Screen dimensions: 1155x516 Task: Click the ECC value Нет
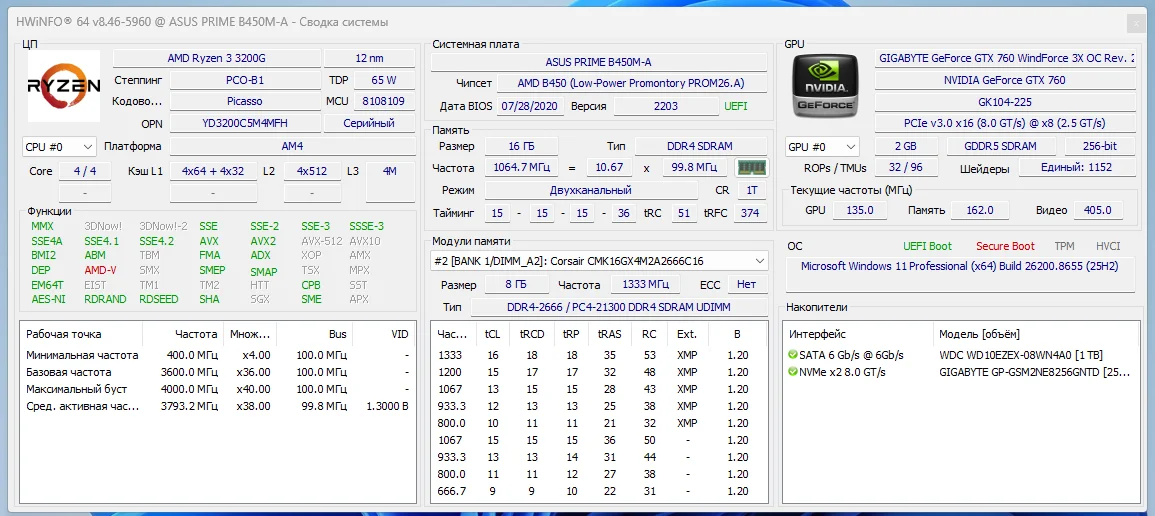click(748, 284)
